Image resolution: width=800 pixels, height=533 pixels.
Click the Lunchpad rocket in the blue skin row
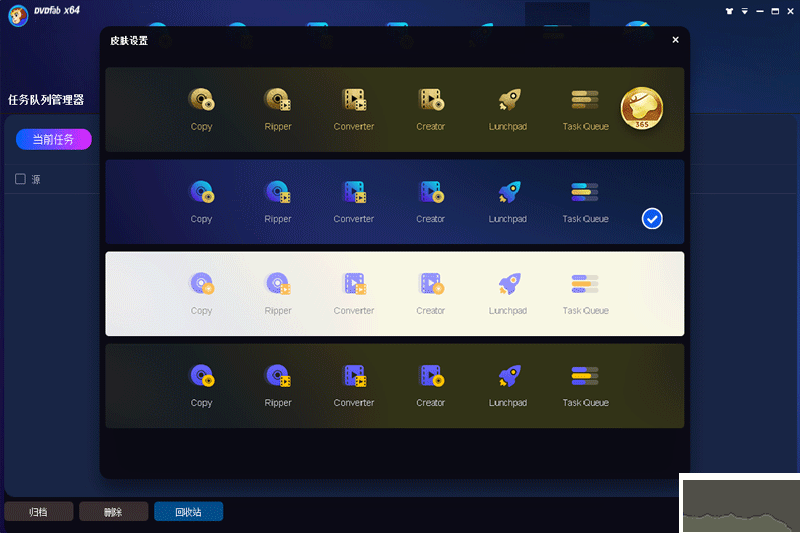(509, 192)
